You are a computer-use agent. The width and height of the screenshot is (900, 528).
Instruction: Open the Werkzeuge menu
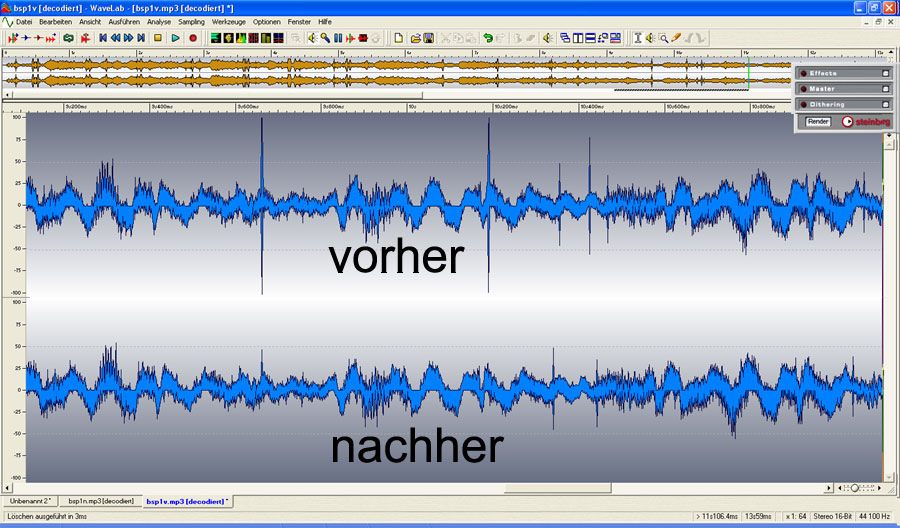click(228, 22)
